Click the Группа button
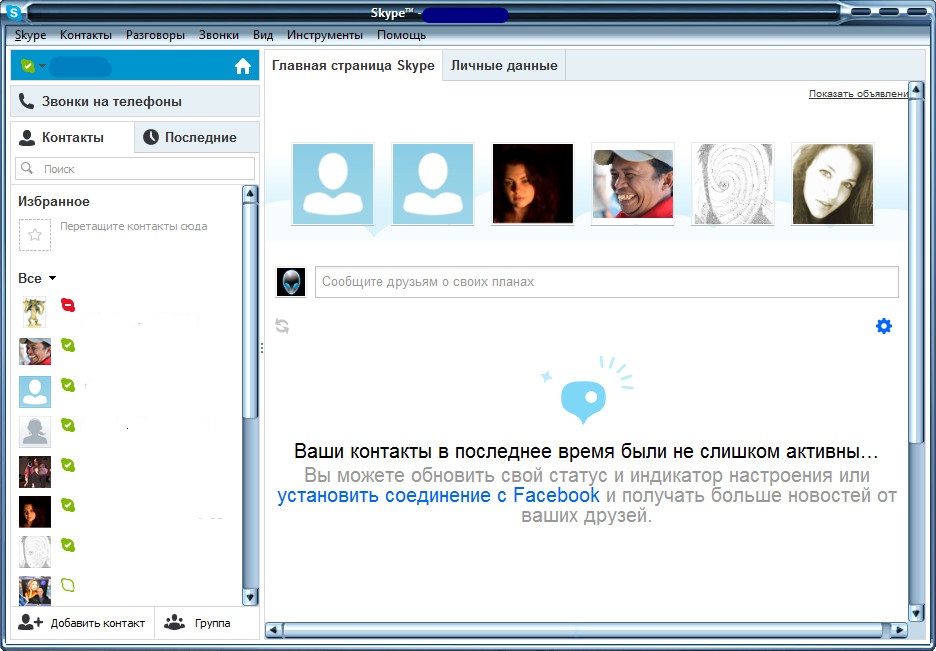This screenshot has height=651, width=936. point(207,623)
